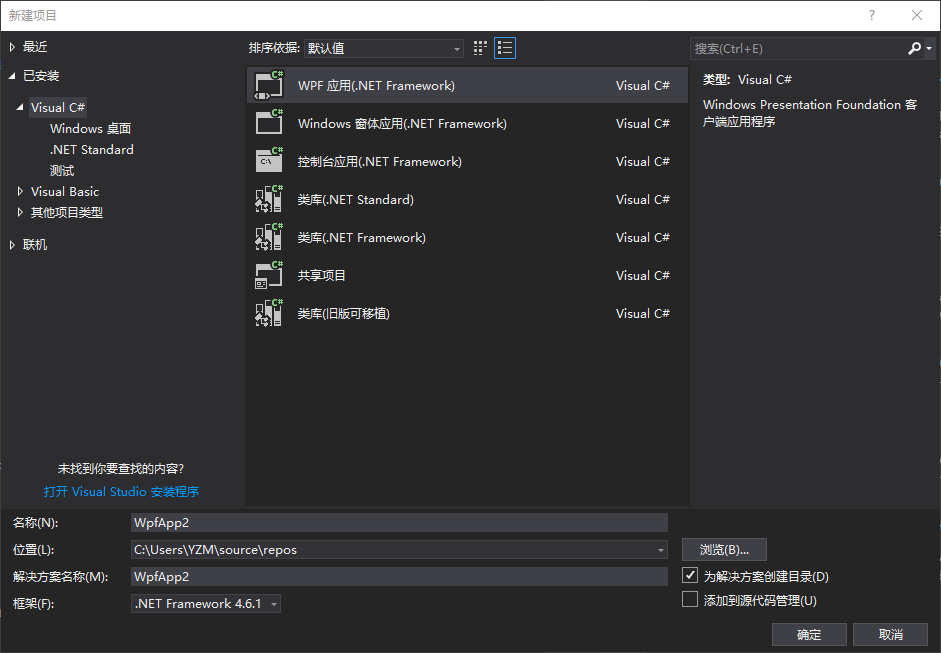Enable 添加到源代码管理 checkbox
Image resolution: width=941 pixels, height=653 pixels.
[690, 600]
